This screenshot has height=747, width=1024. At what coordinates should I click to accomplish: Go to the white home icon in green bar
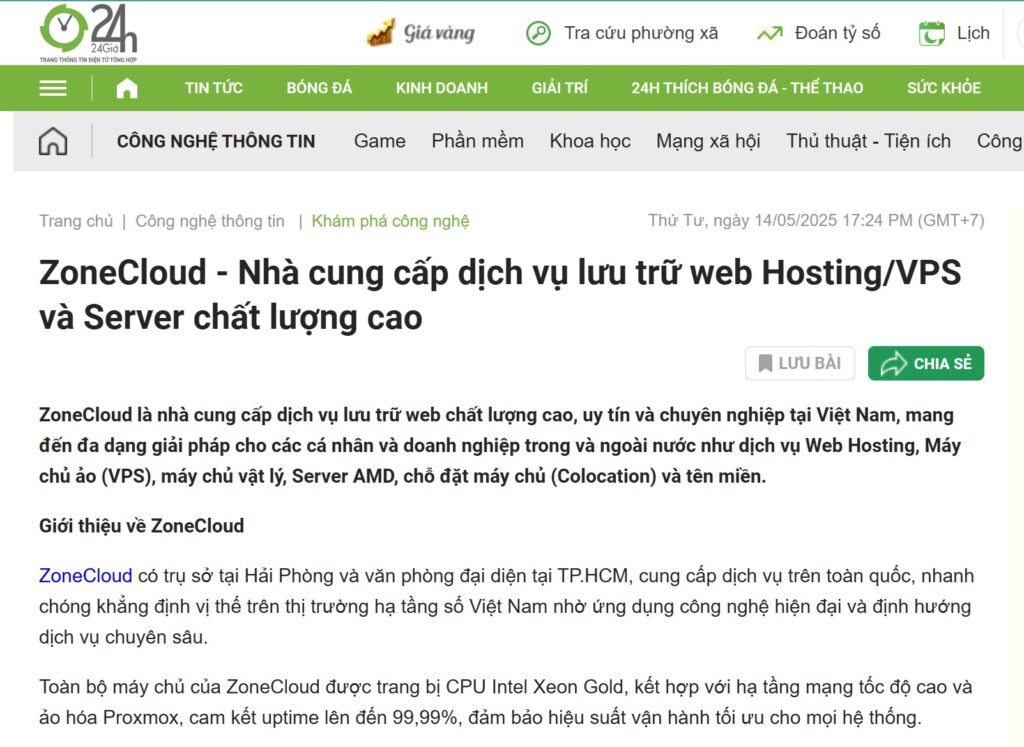coord(127,88)
